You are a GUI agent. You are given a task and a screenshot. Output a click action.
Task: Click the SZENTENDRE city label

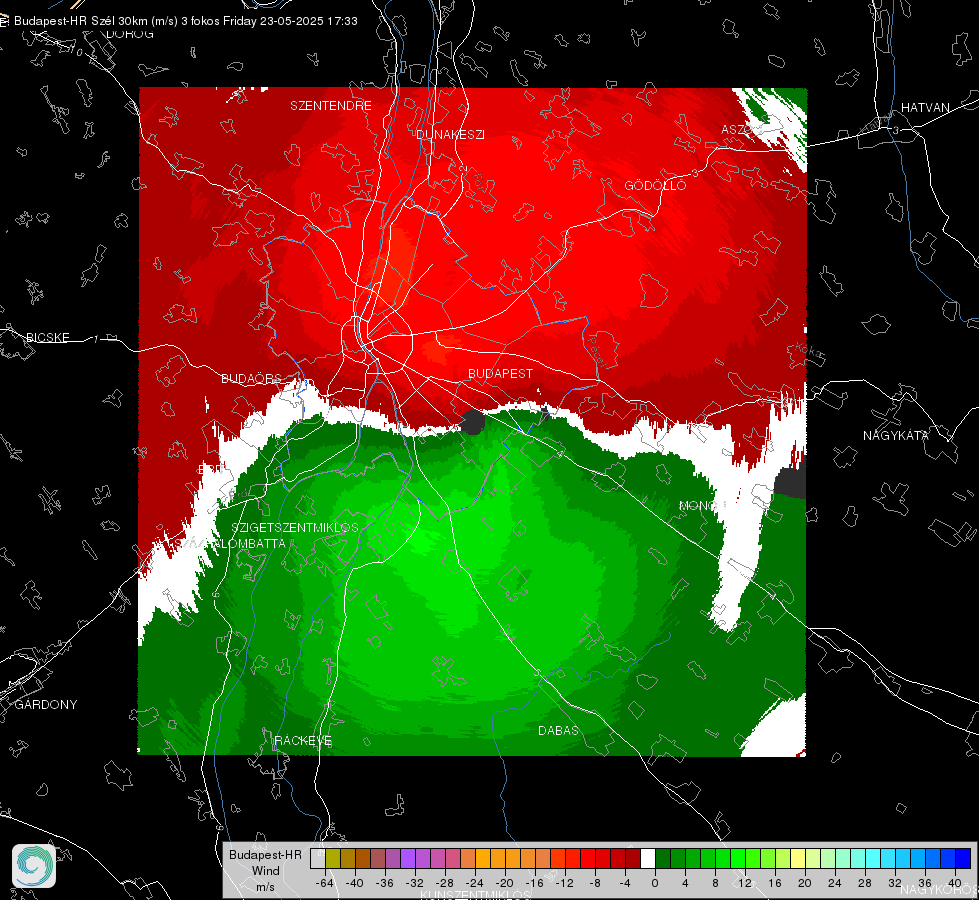(x=331, y=106)
